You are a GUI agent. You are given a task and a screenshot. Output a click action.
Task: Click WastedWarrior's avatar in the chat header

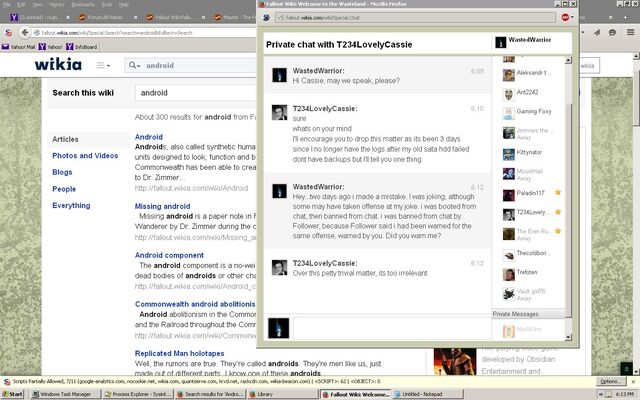[500, 42]
